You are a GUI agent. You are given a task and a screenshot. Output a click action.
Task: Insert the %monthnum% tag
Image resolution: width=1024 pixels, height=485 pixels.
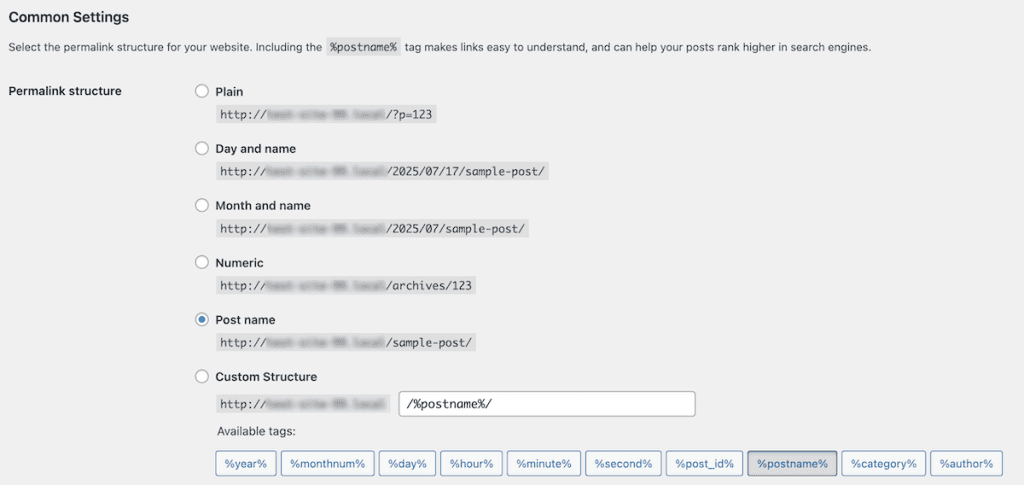[x=328, y=463]
